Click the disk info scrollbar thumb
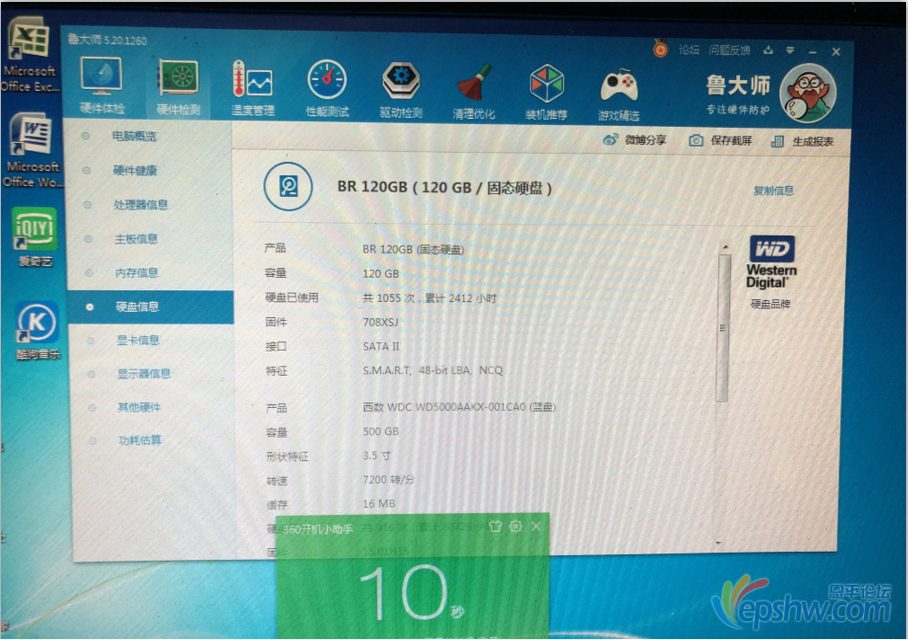This screenshot has width=908, height=640. (x=722, y=327)
